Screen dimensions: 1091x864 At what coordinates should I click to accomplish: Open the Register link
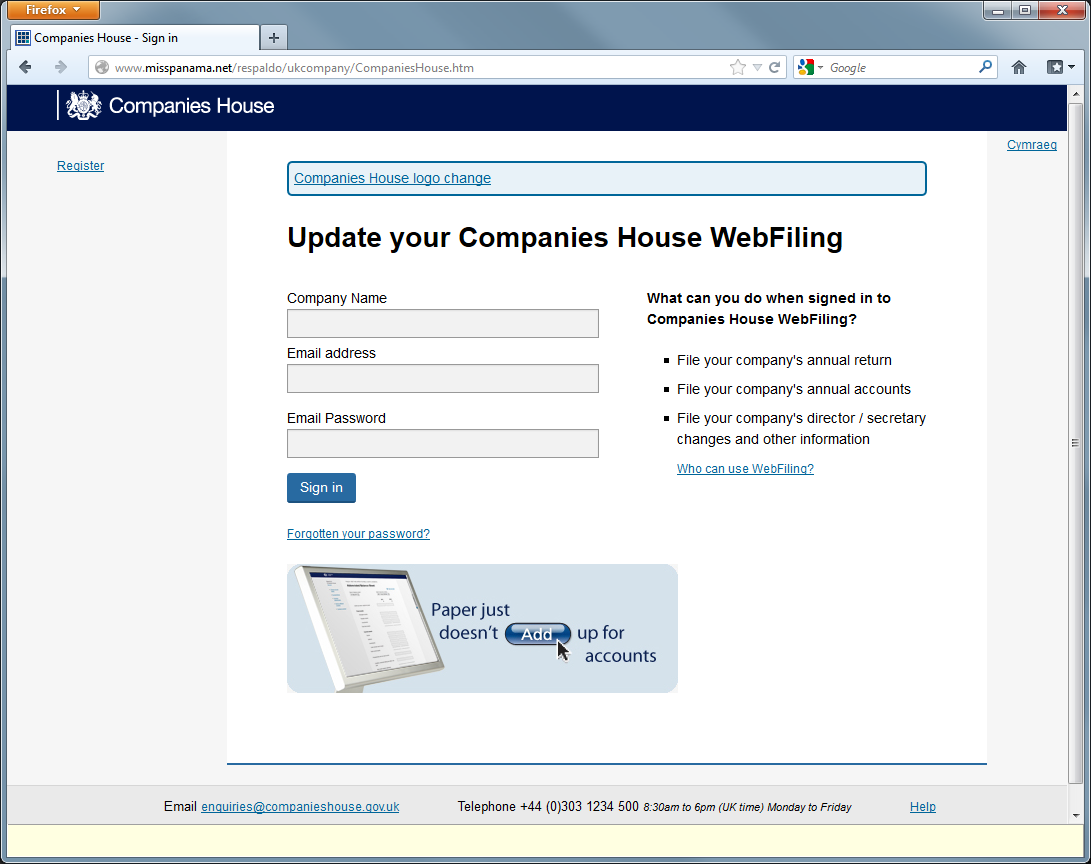81,166
